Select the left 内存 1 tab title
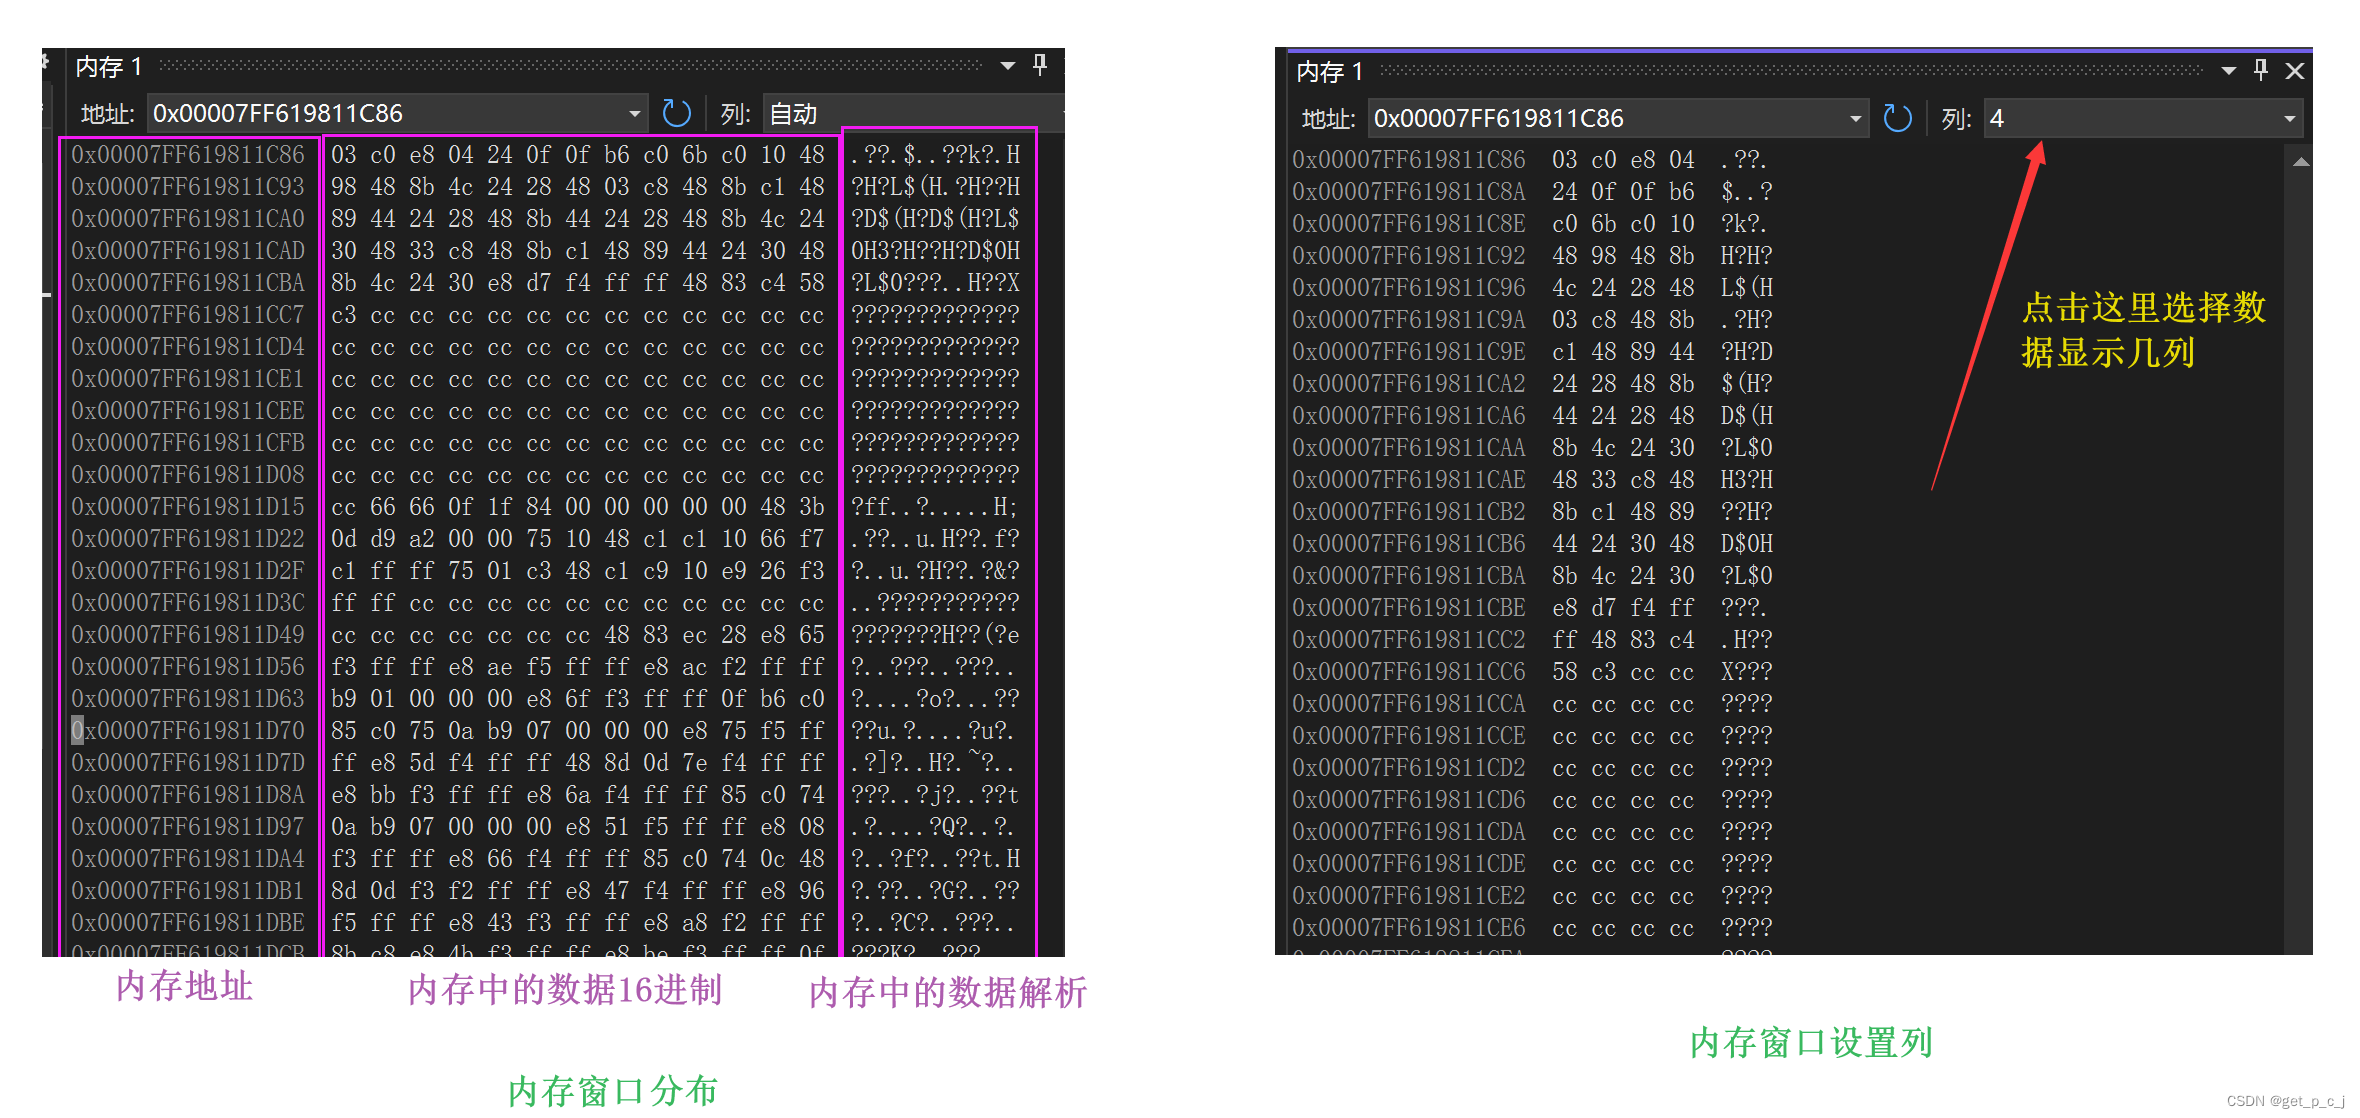 coord(109,67)
